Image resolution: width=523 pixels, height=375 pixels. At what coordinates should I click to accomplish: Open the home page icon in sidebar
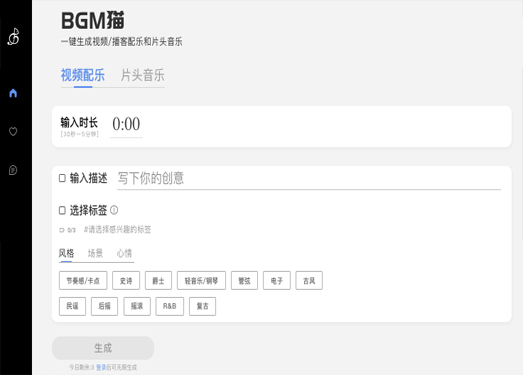point(13,93)
